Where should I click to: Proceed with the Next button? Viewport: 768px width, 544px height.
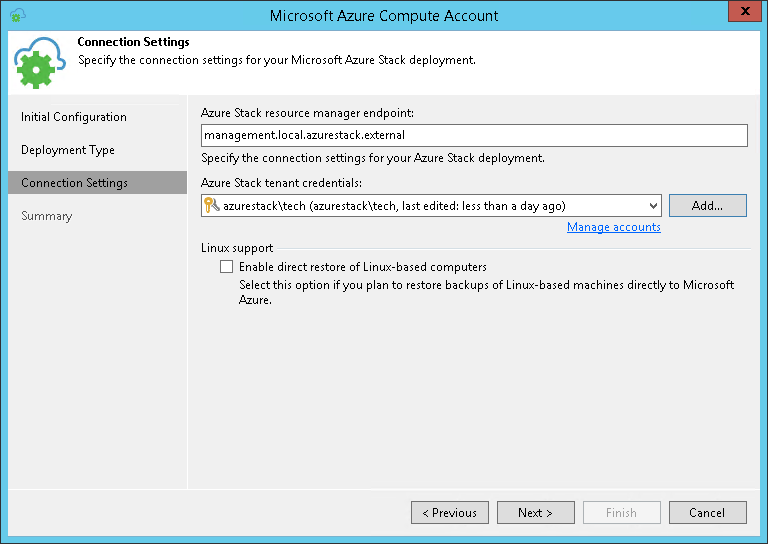click(536, 513)
